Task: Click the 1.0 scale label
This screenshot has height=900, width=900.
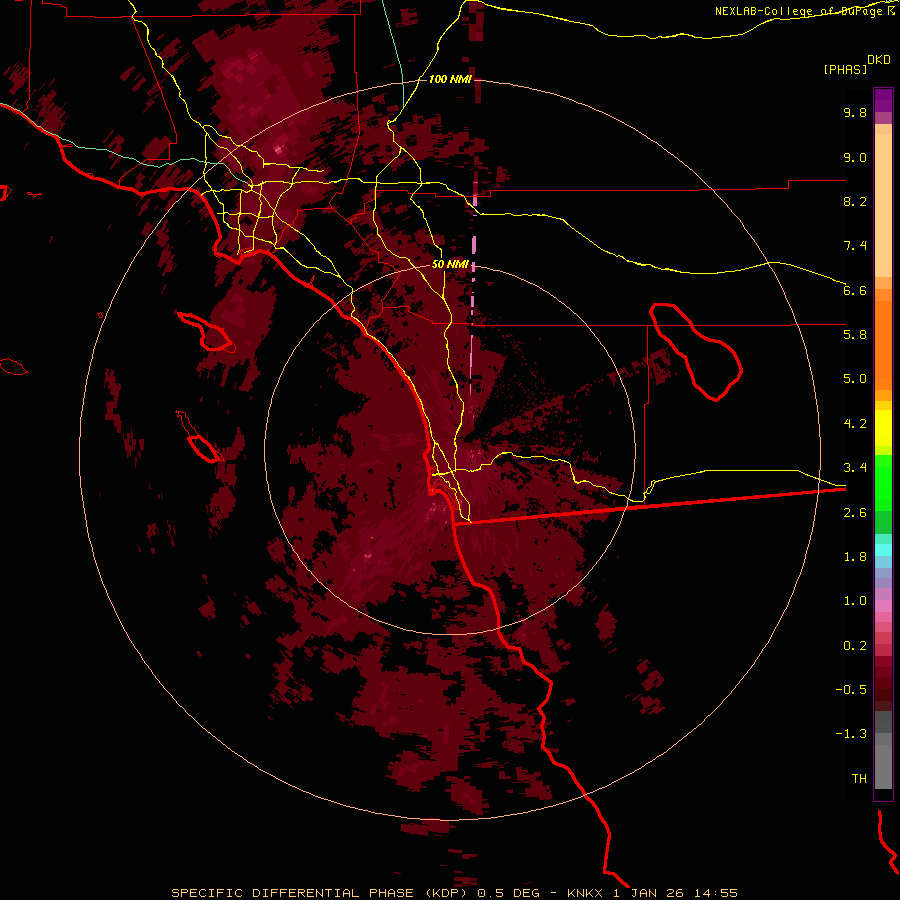Action: [x=855, y=601]
